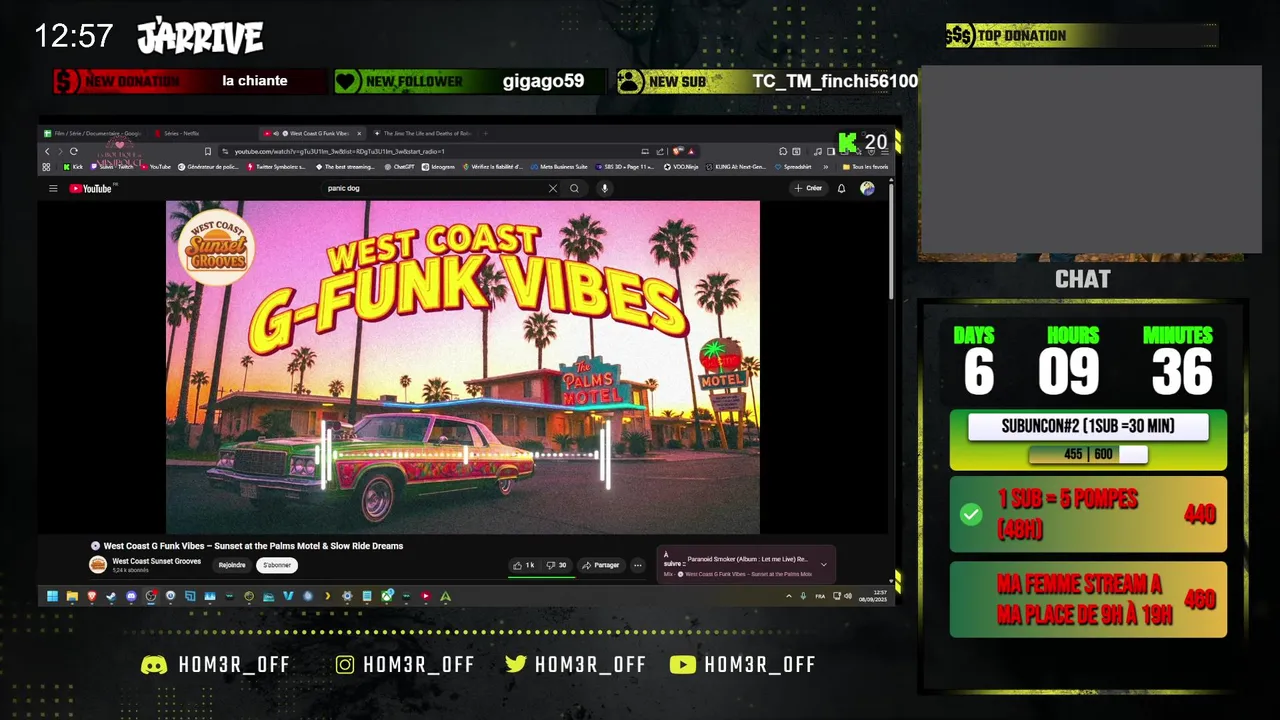Open File Explorer from the taskbar
1280x720 pixels.
point(72,596)
